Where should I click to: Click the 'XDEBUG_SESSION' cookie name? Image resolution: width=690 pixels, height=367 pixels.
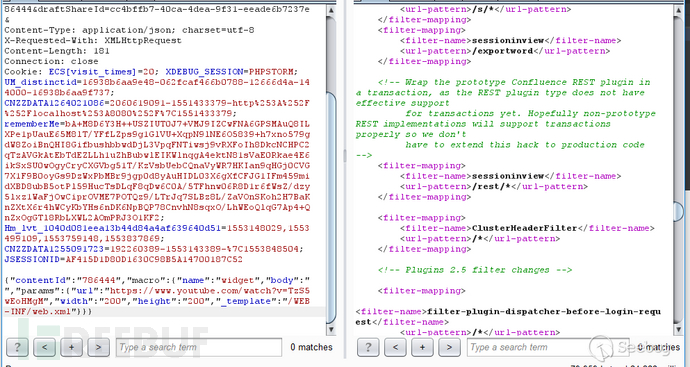pos(205,72)
